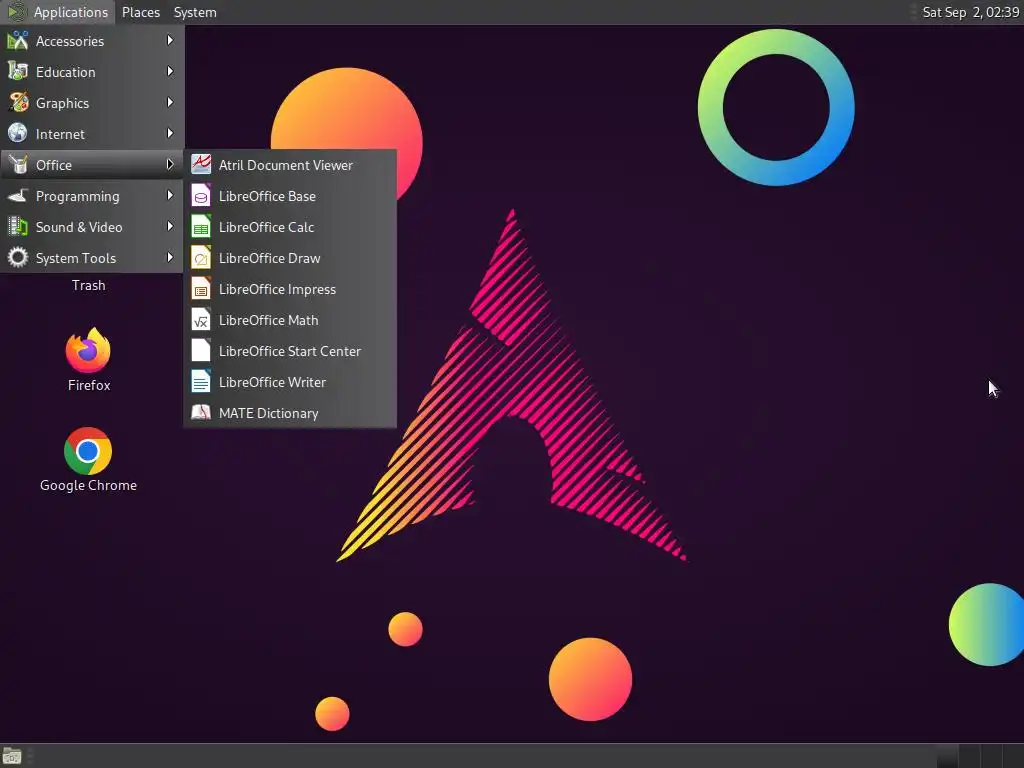Select the Sound & Video category label
The height and width of the screenshot is (768, 1024).
pyautogui.click(x=79, y=227)
